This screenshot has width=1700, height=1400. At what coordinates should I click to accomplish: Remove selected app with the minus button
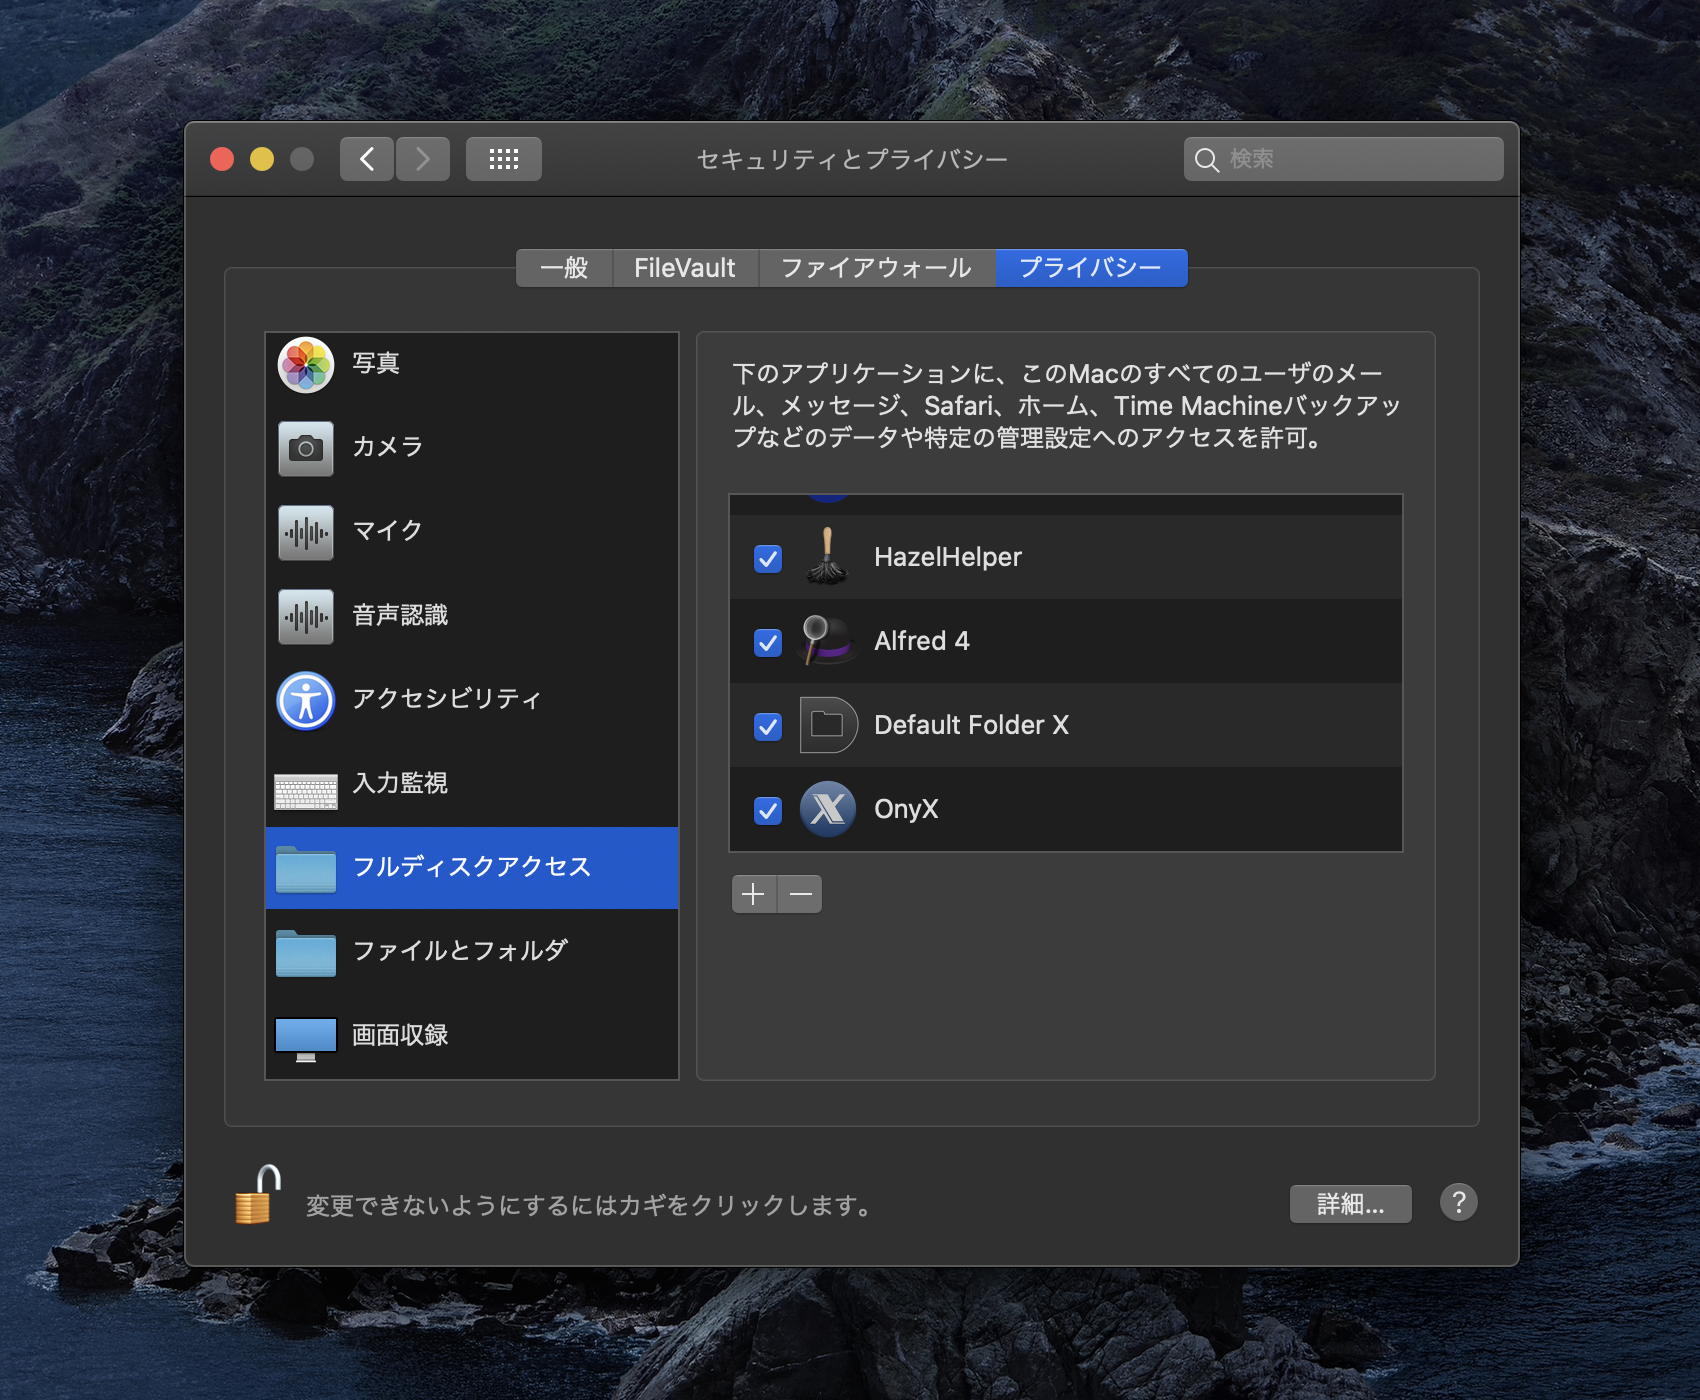click(x=800, y=894)
